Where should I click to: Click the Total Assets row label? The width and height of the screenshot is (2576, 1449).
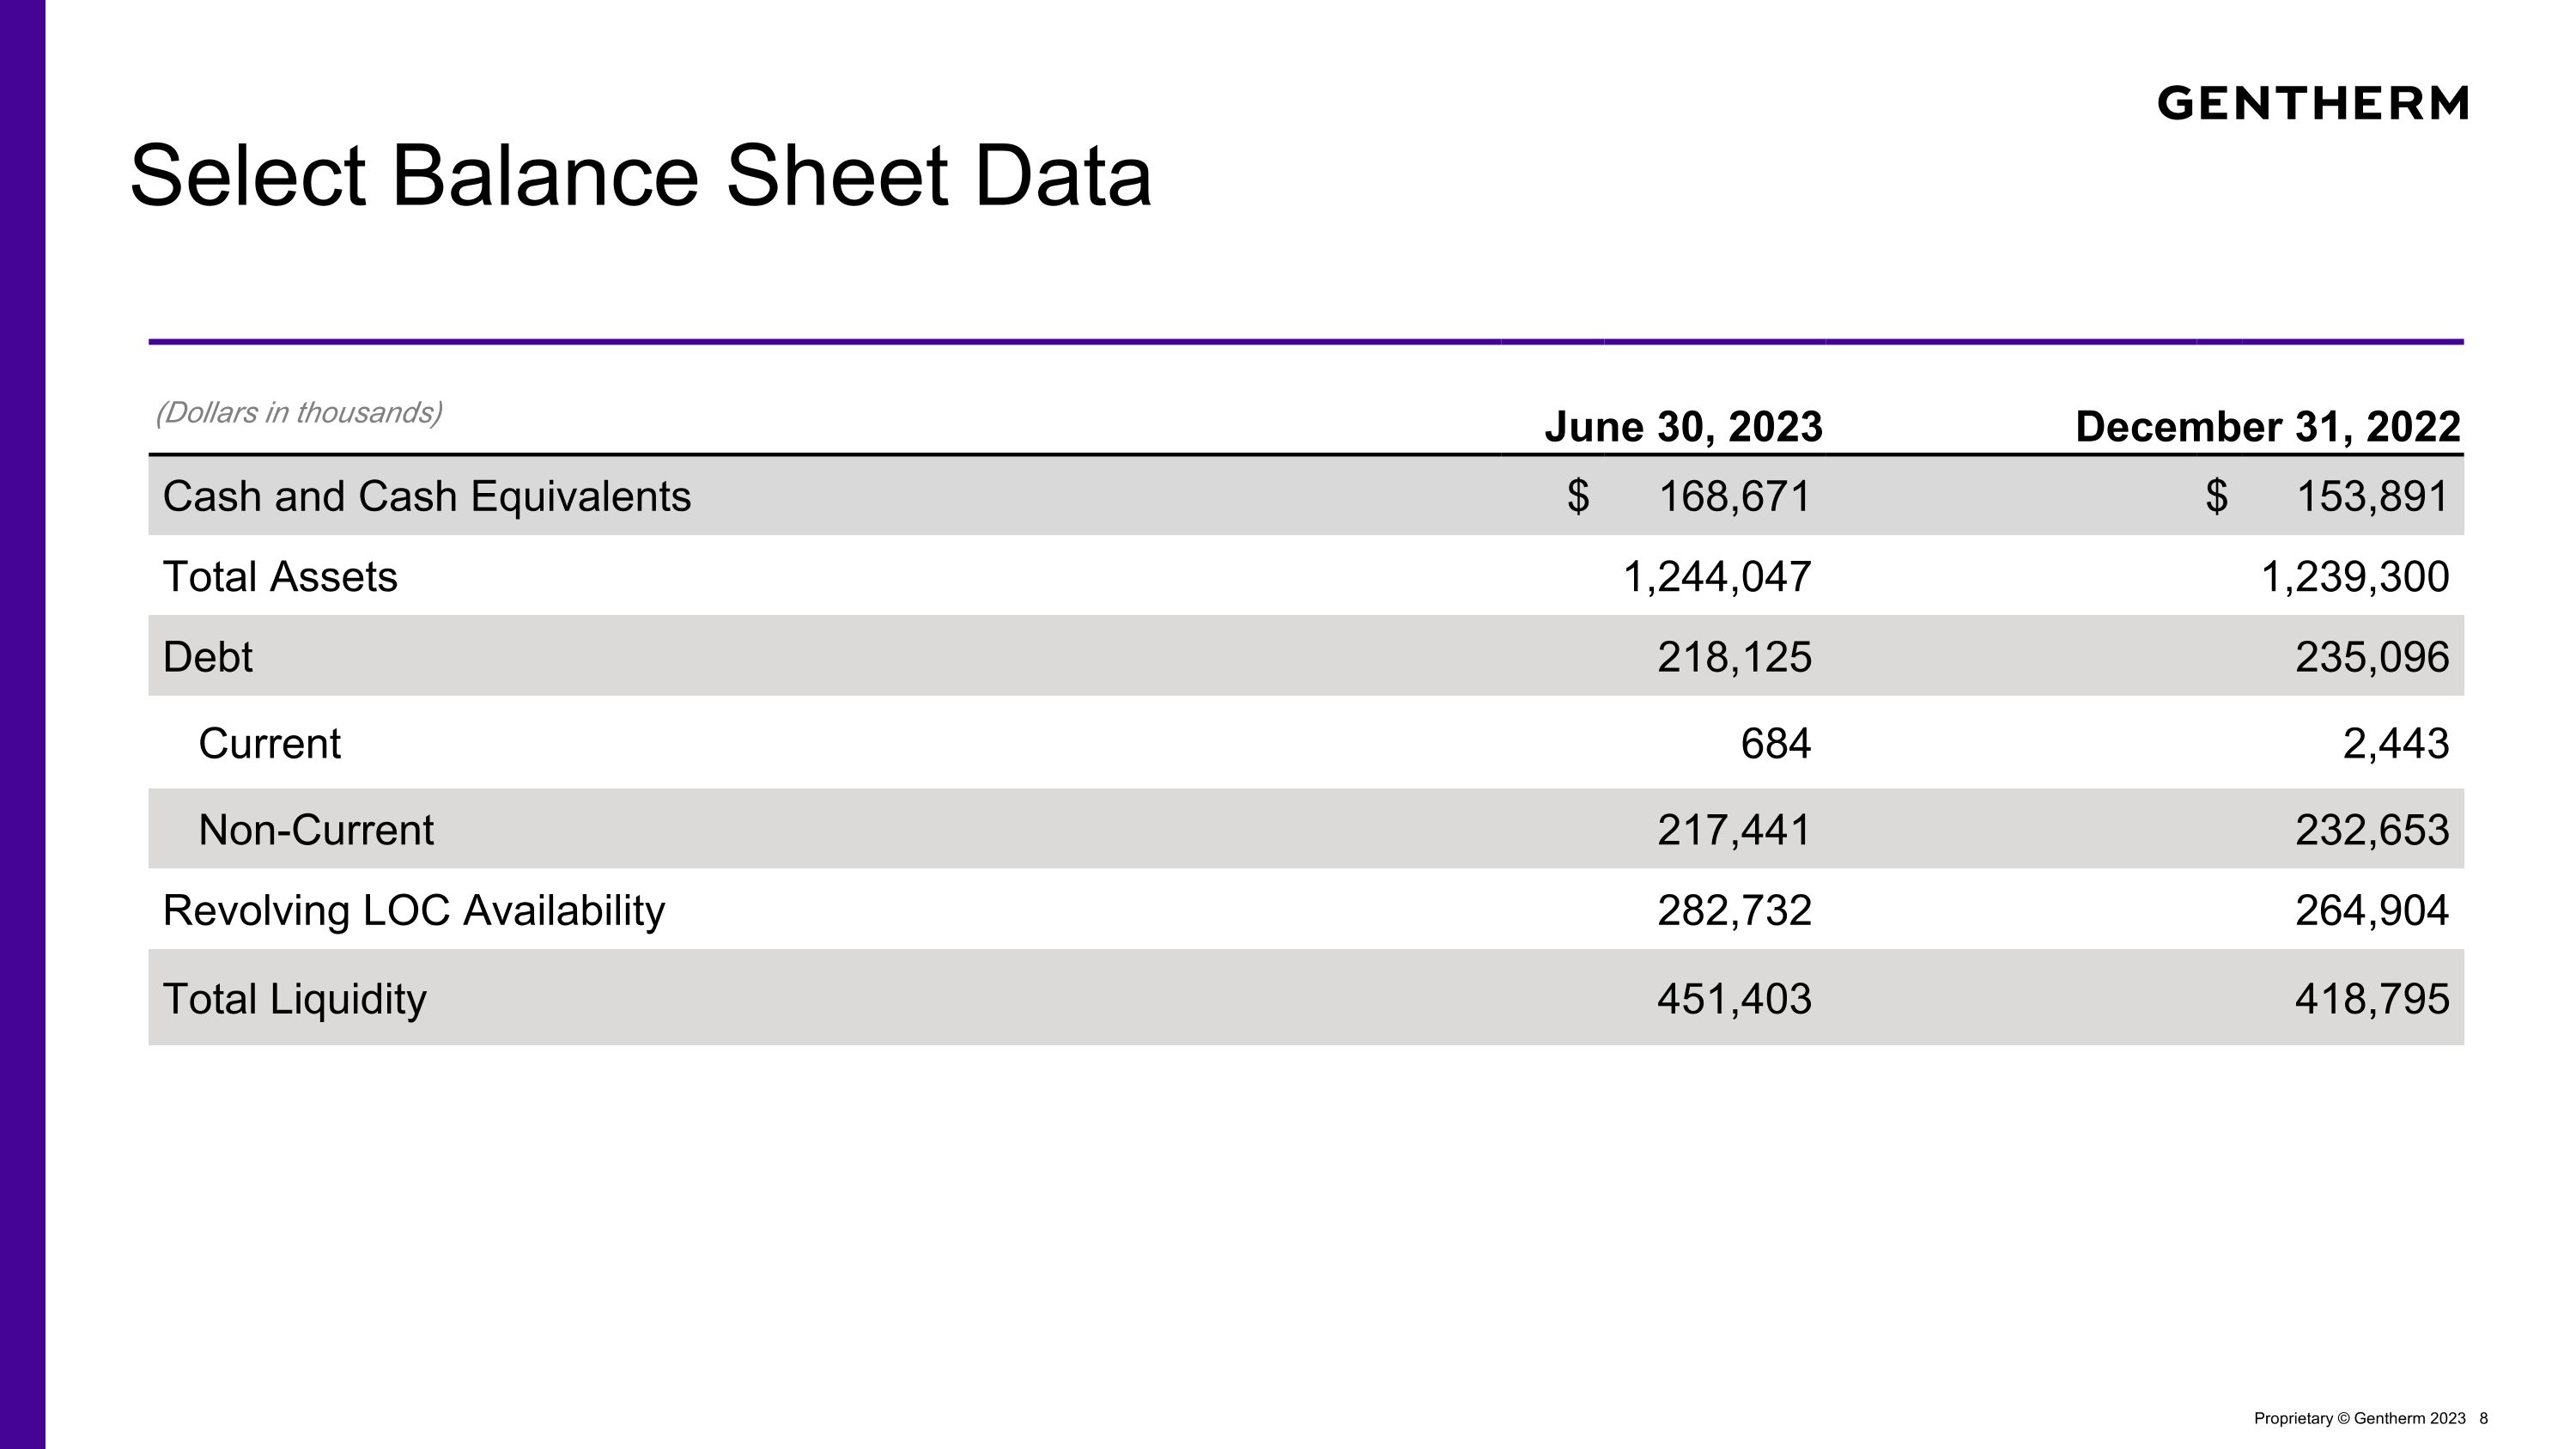280,577
